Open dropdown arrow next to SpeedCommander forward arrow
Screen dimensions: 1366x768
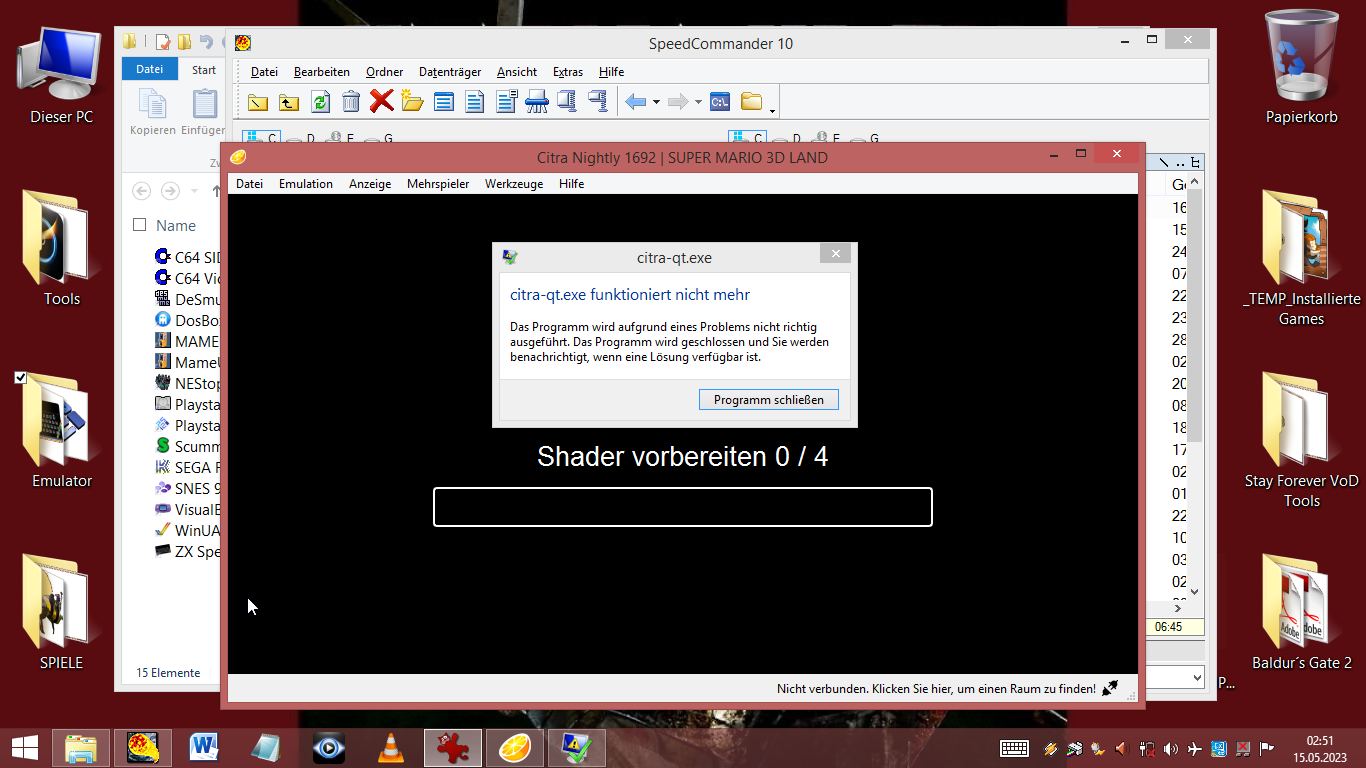[x=698, y=102]
